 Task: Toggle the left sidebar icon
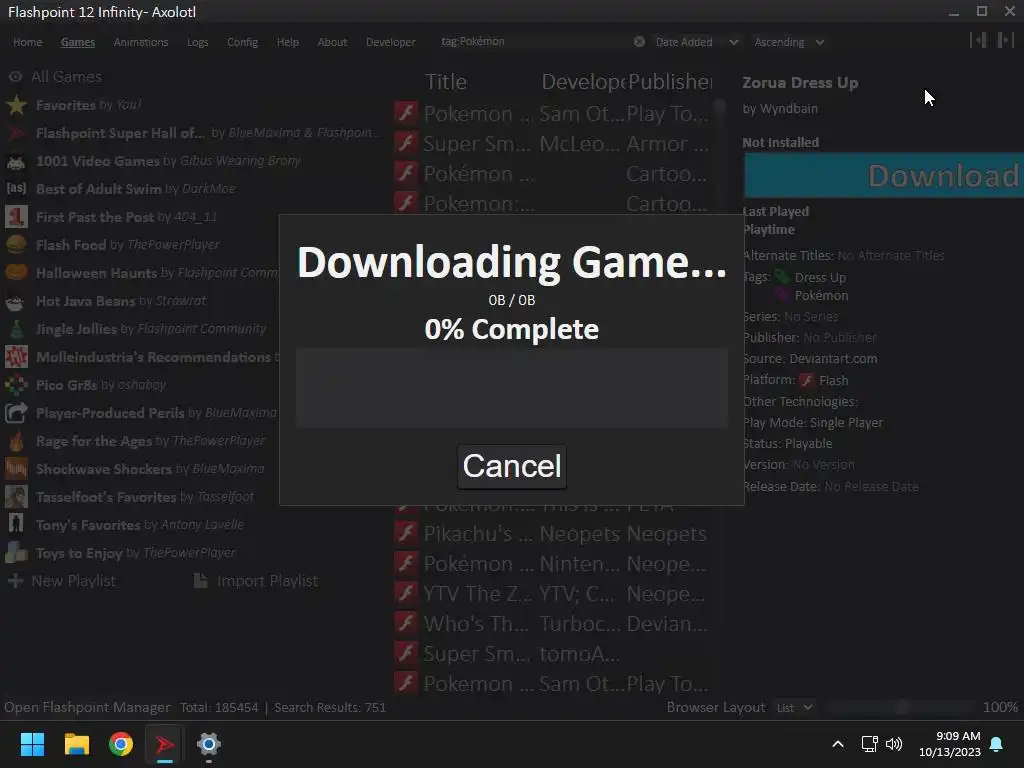[978, 40]
